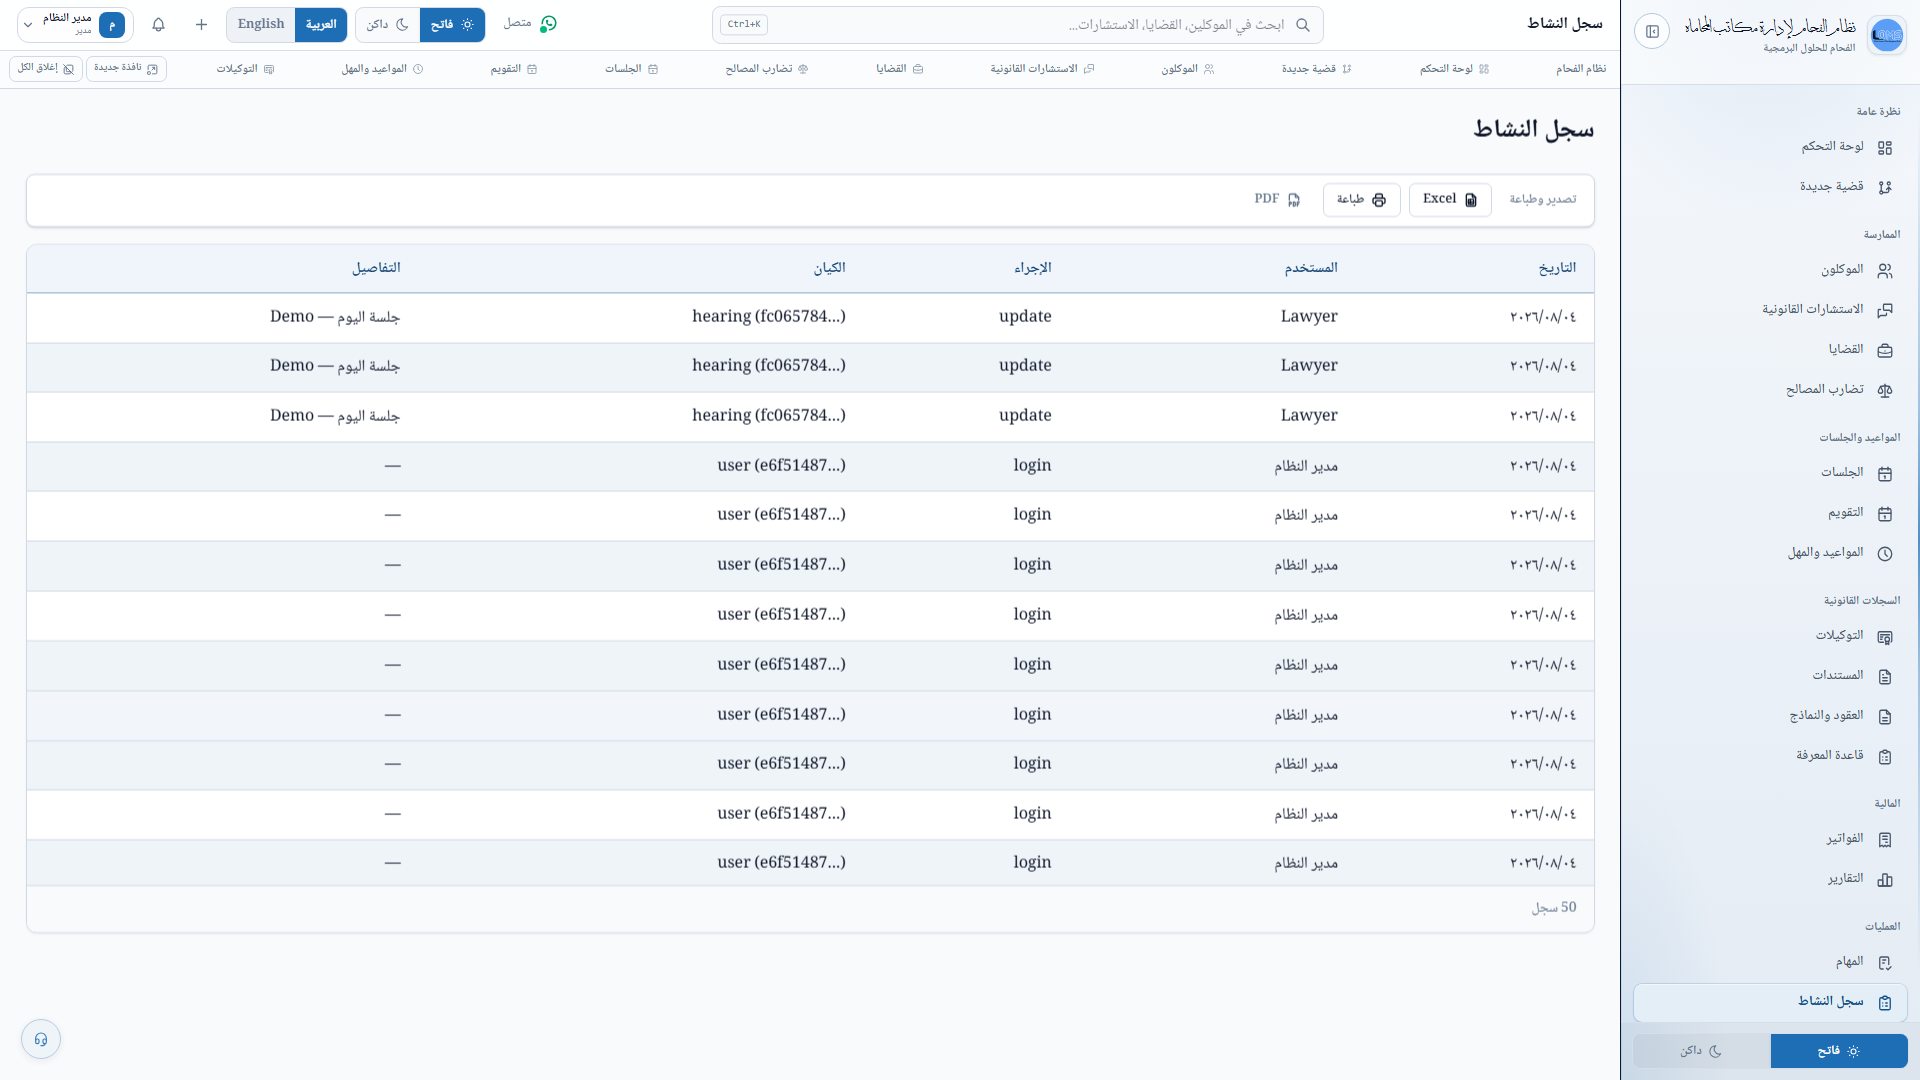Open the القضايا tab in the top tab bar
Screen dimensions: 1920x1080
(900, 69)
